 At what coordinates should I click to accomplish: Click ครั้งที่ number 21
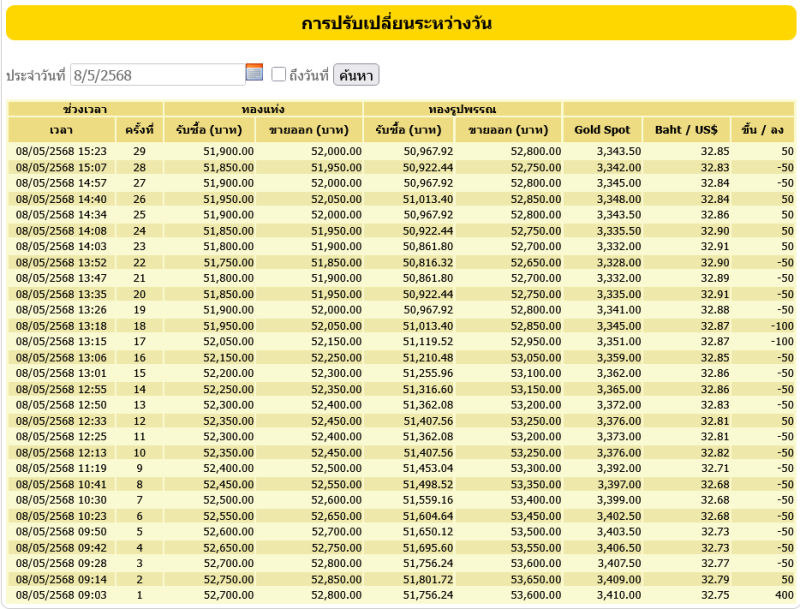point(139,278)
